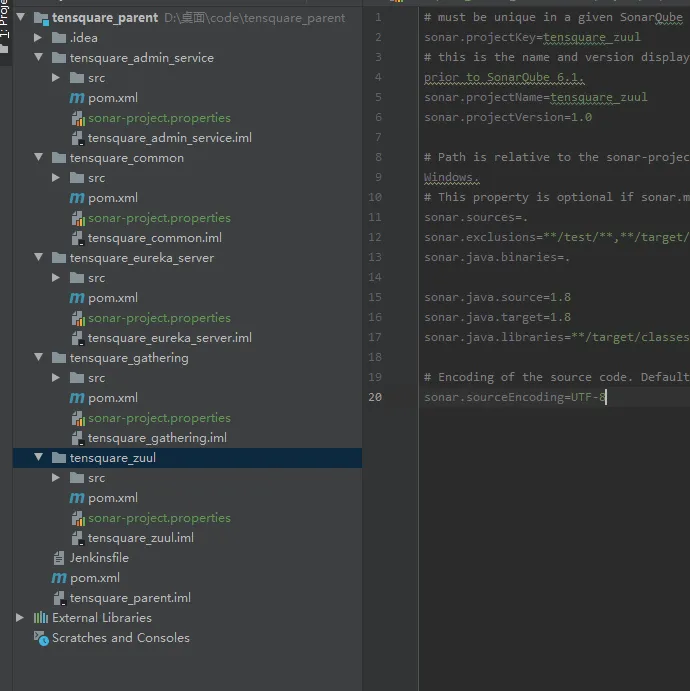The width and height of the screenshot is (690, 691).
Task: Click the Jenkinsfile file icon
Action: [59, 558]
